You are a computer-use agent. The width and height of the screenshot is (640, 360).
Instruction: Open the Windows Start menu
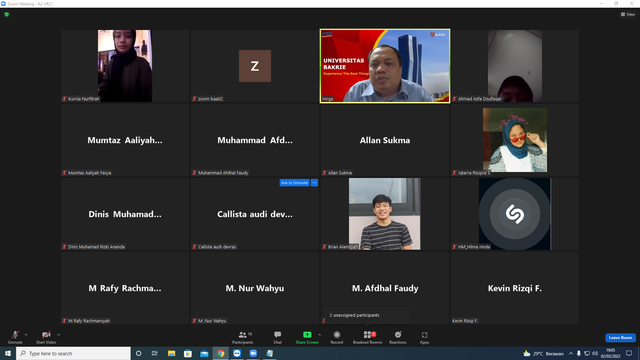(8, 353)
